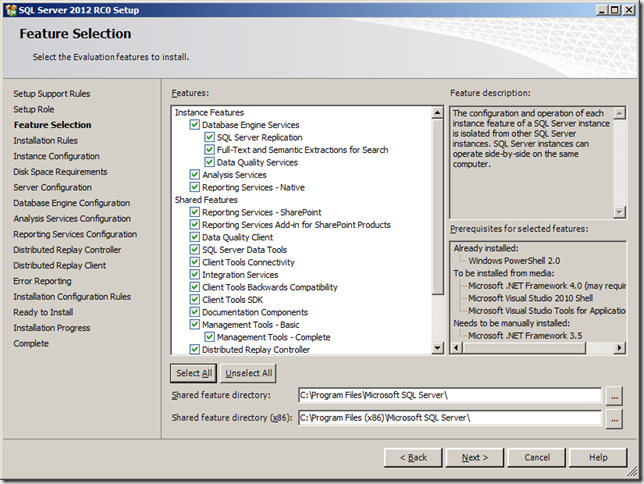Screen dimensions: 644x484
Task: Click Setup Support Rules step
Action: (x=52, y=94)
